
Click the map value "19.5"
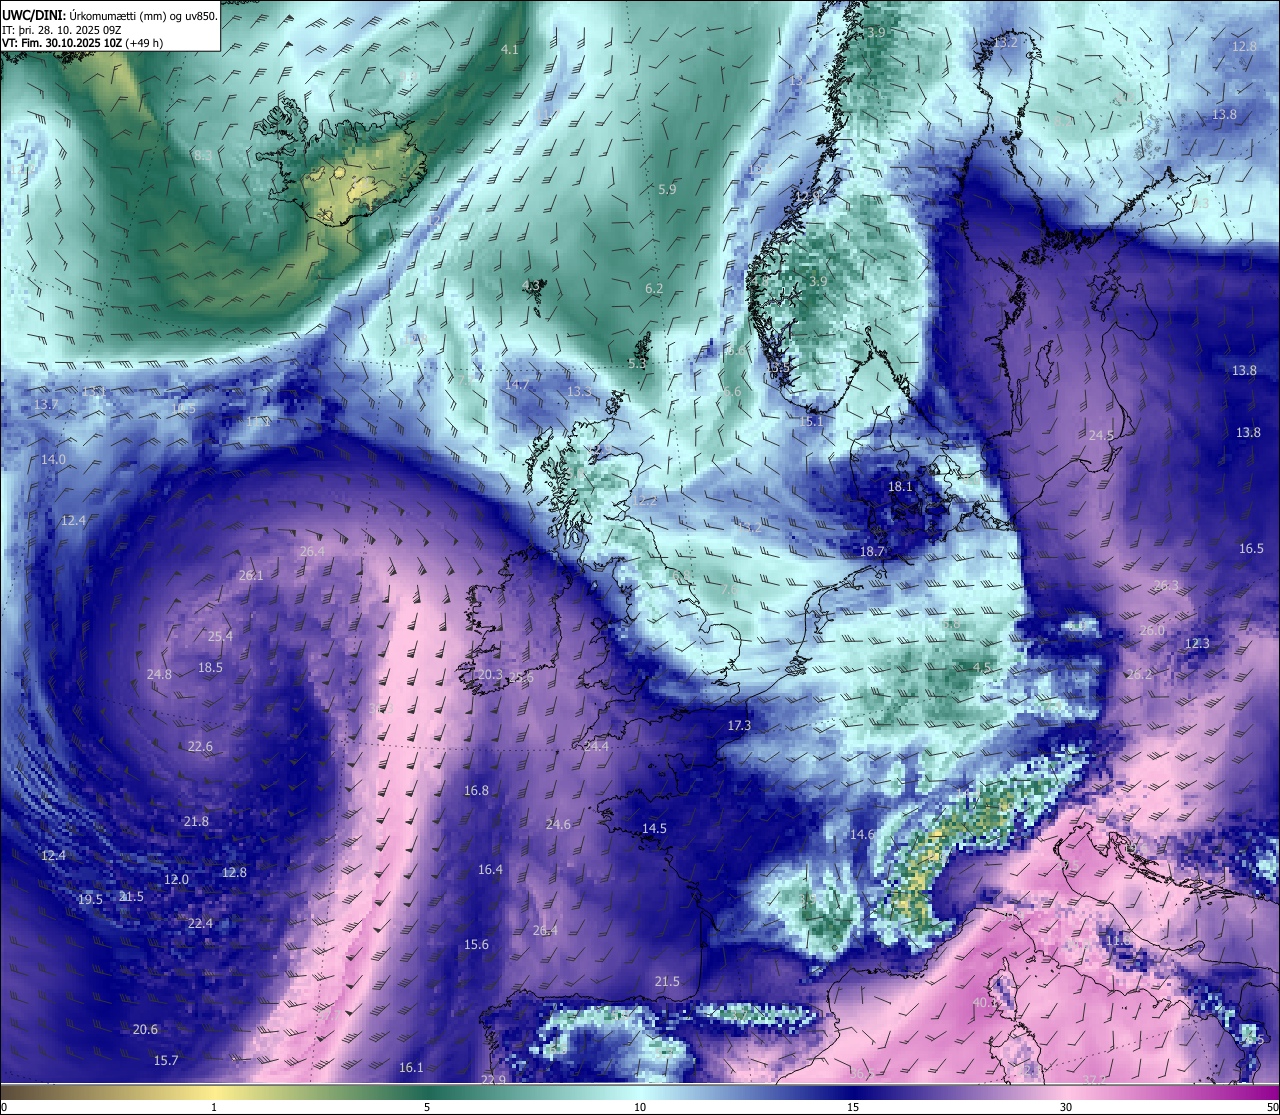click(90, 900)
